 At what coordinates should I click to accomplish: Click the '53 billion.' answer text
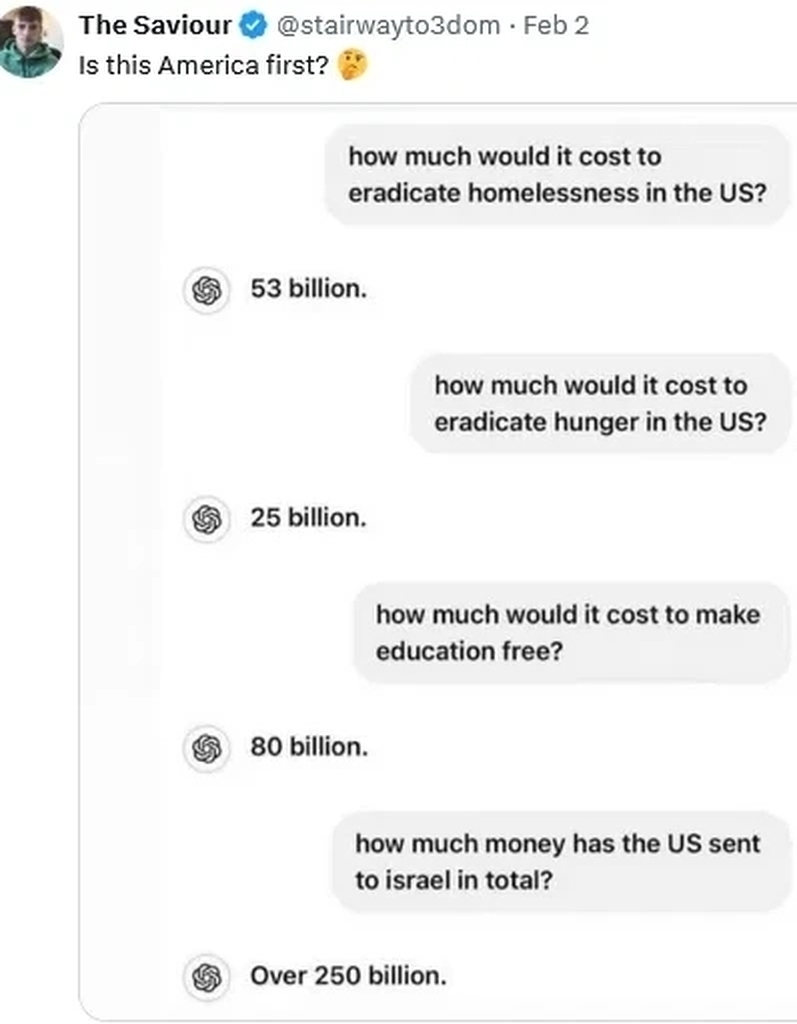309,290
